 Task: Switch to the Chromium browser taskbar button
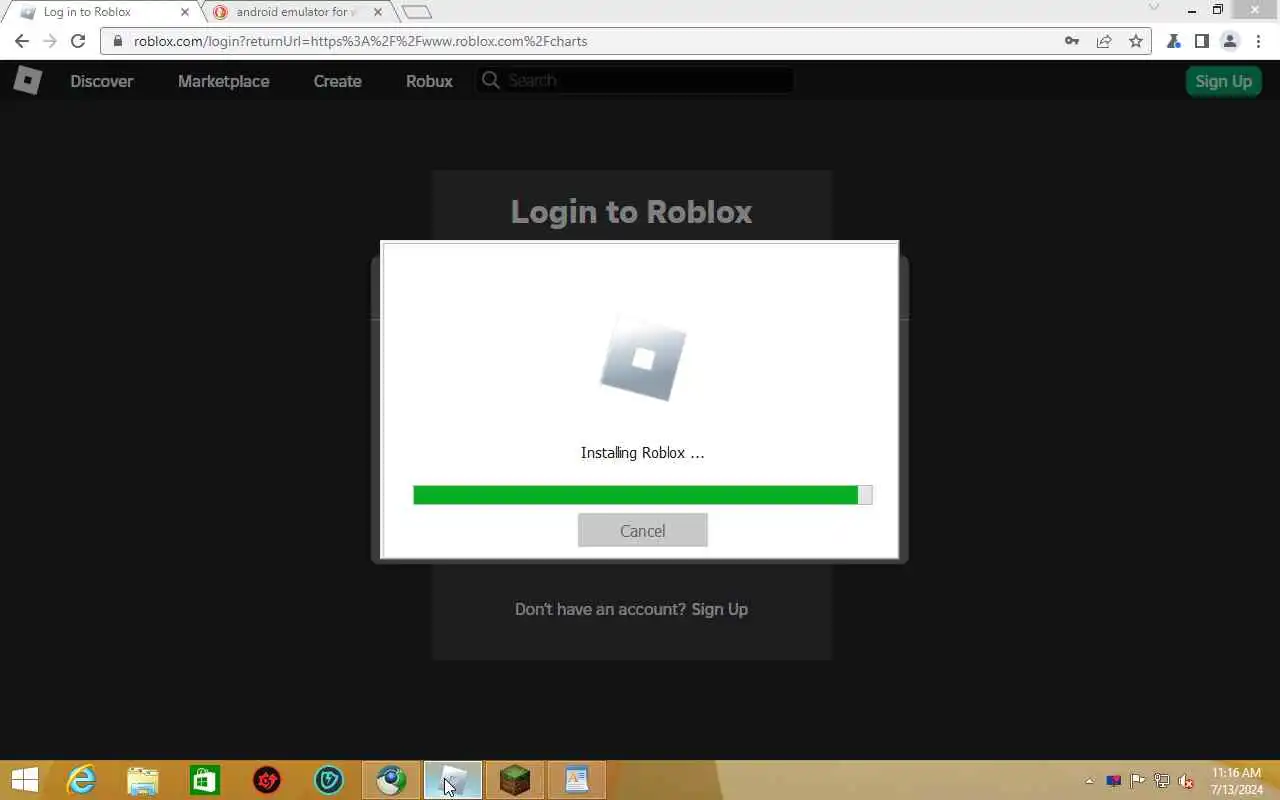coord(391,780)
